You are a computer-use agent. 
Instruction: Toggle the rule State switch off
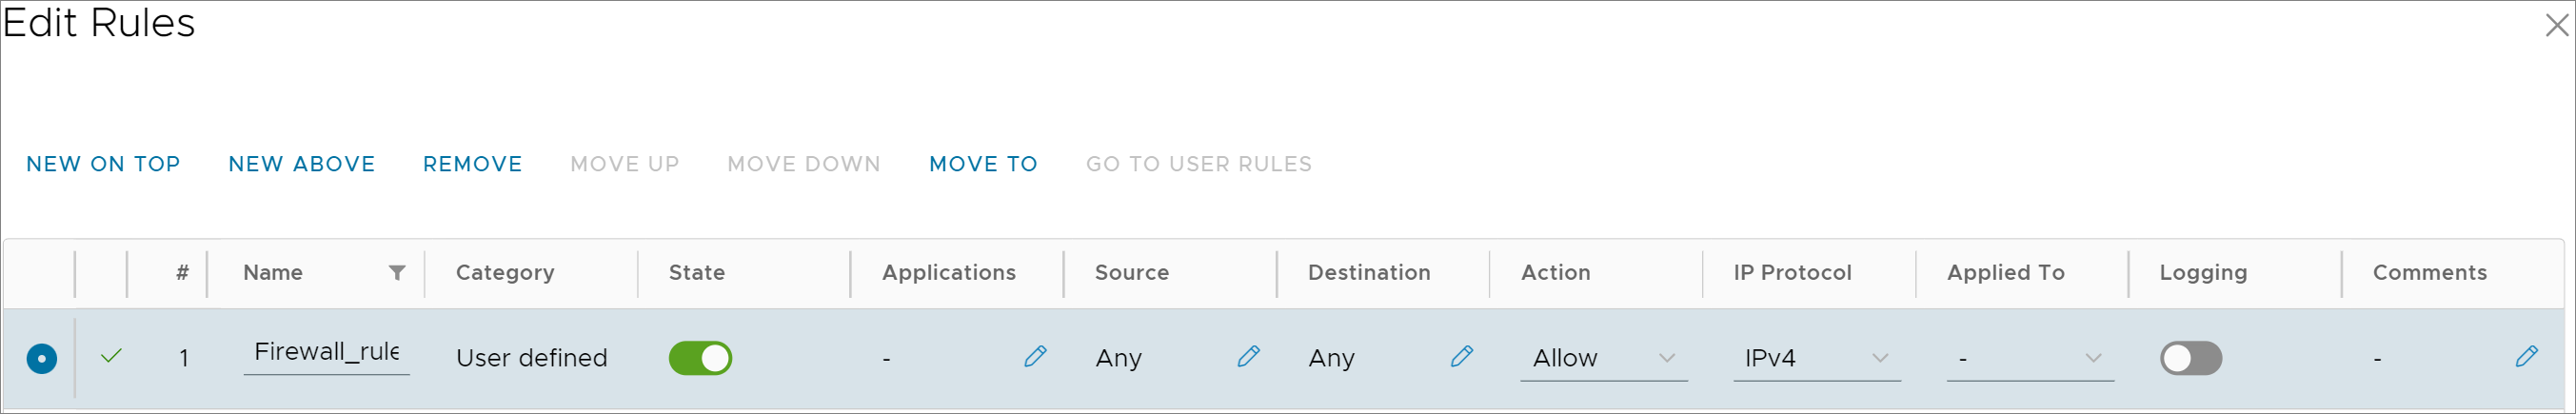(x=700, y=358)
